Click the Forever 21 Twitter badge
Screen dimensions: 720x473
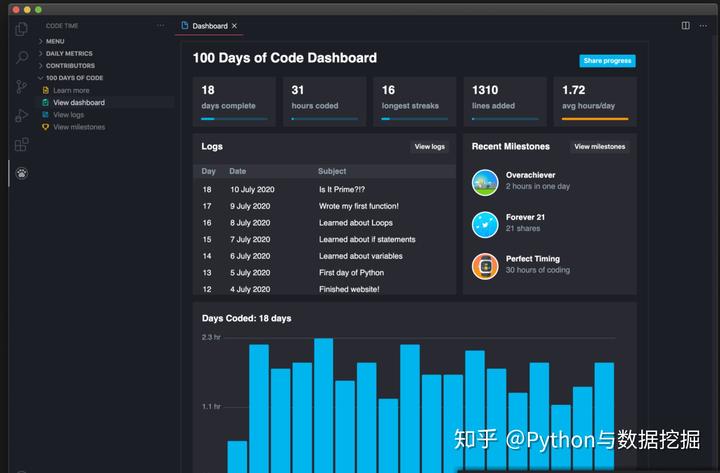click(485, 223)
